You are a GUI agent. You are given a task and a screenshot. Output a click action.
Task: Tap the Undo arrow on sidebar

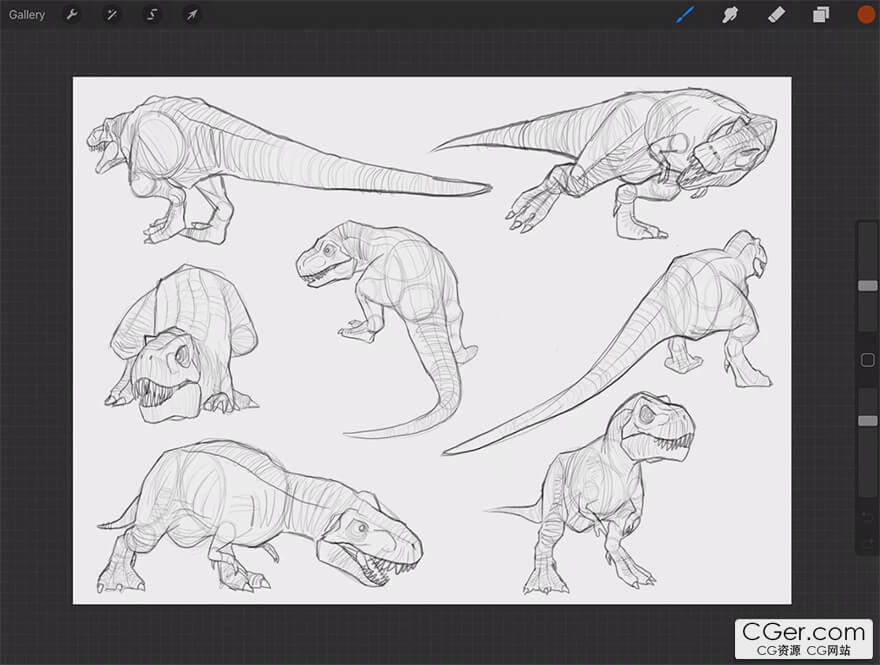point(867,516)
